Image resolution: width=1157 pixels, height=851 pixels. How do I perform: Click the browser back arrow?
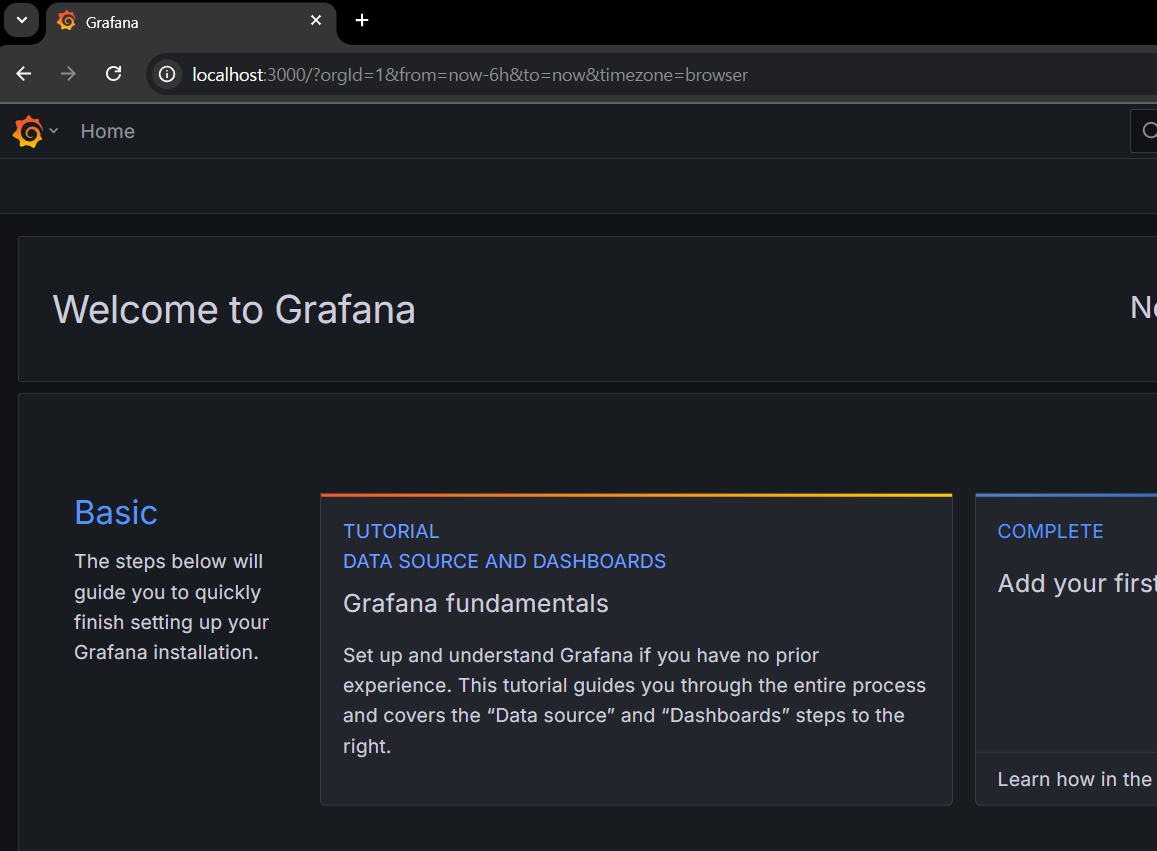(24, 74)
